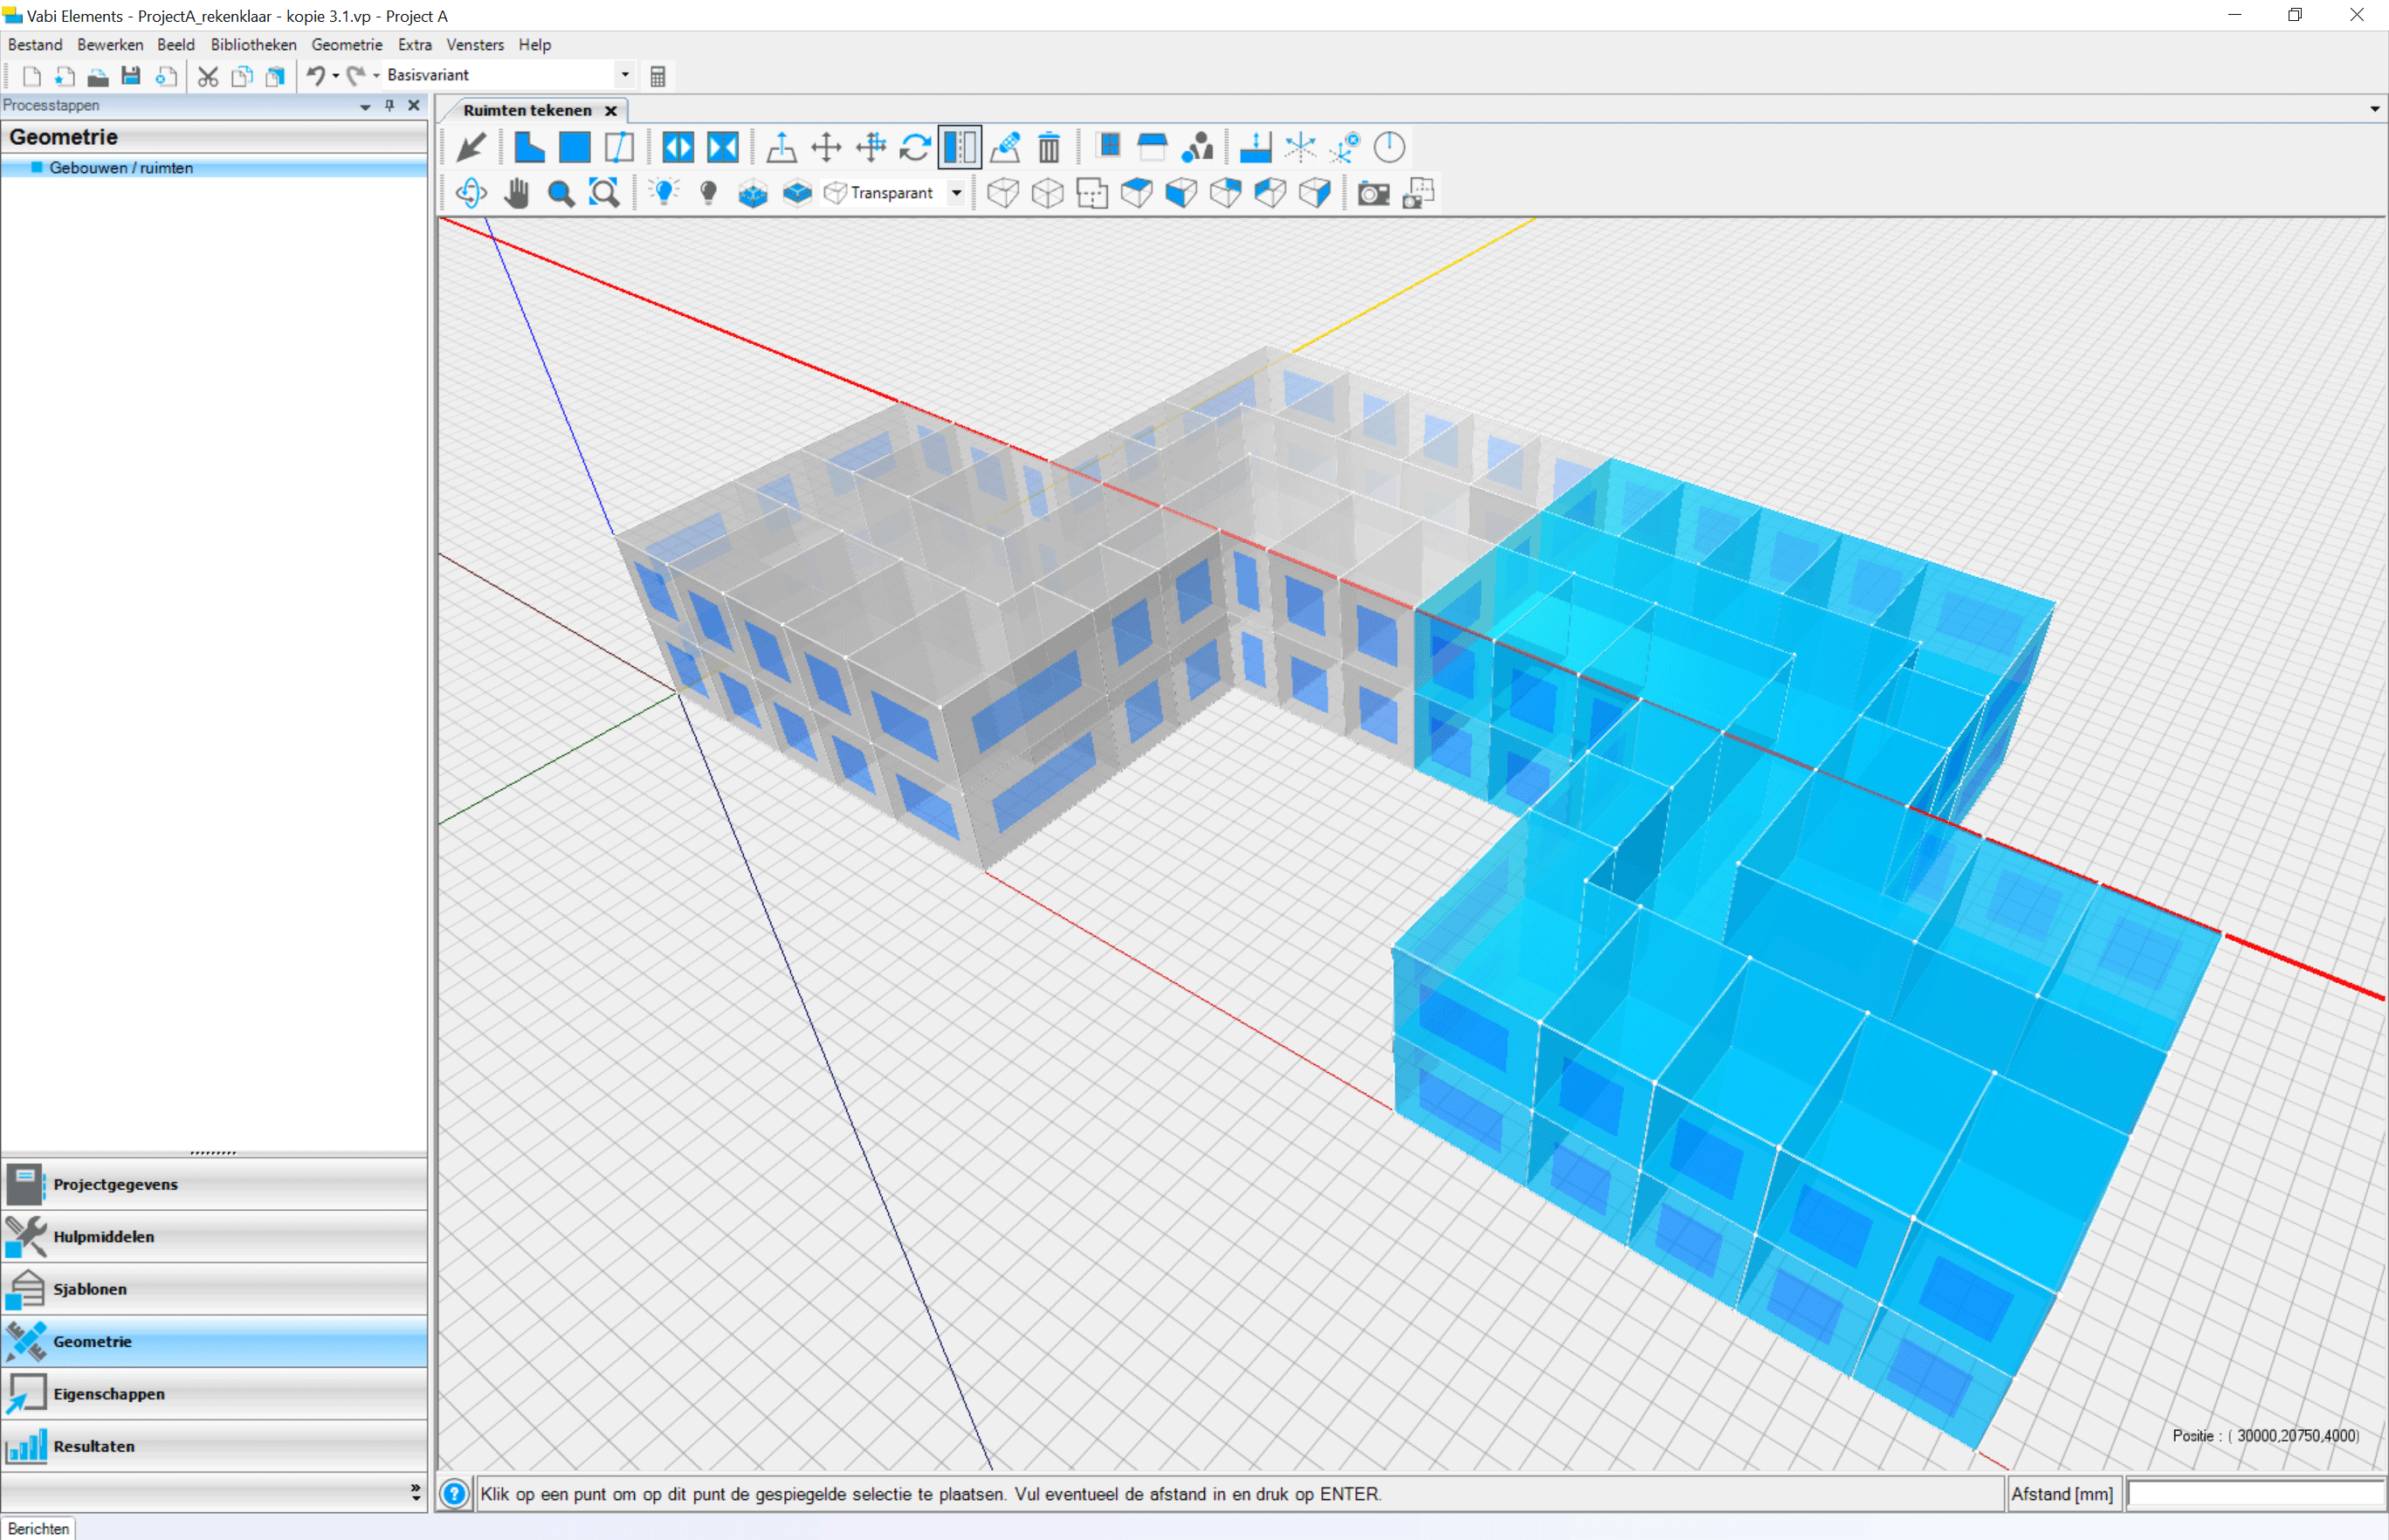Screen dimensions: 2389x1540
Task: Select the 3D orbit view tool
Action: 471,193
